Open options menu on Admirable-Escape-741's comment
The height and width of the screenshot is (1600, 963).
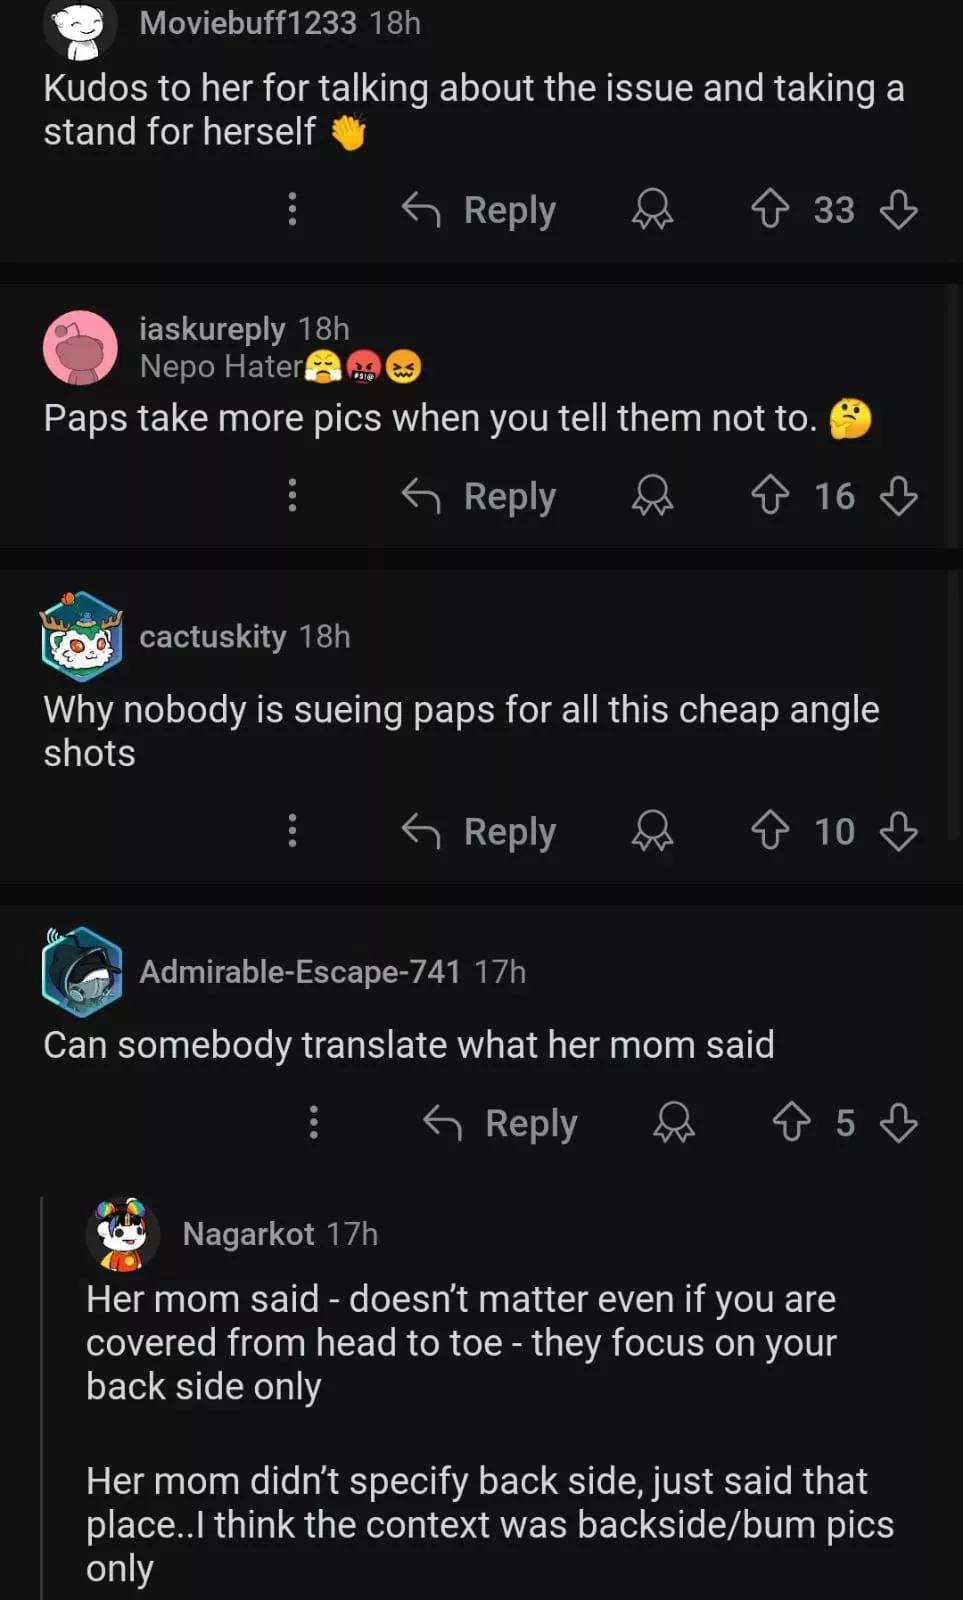pyautogui.click(x=314, y=1122)
